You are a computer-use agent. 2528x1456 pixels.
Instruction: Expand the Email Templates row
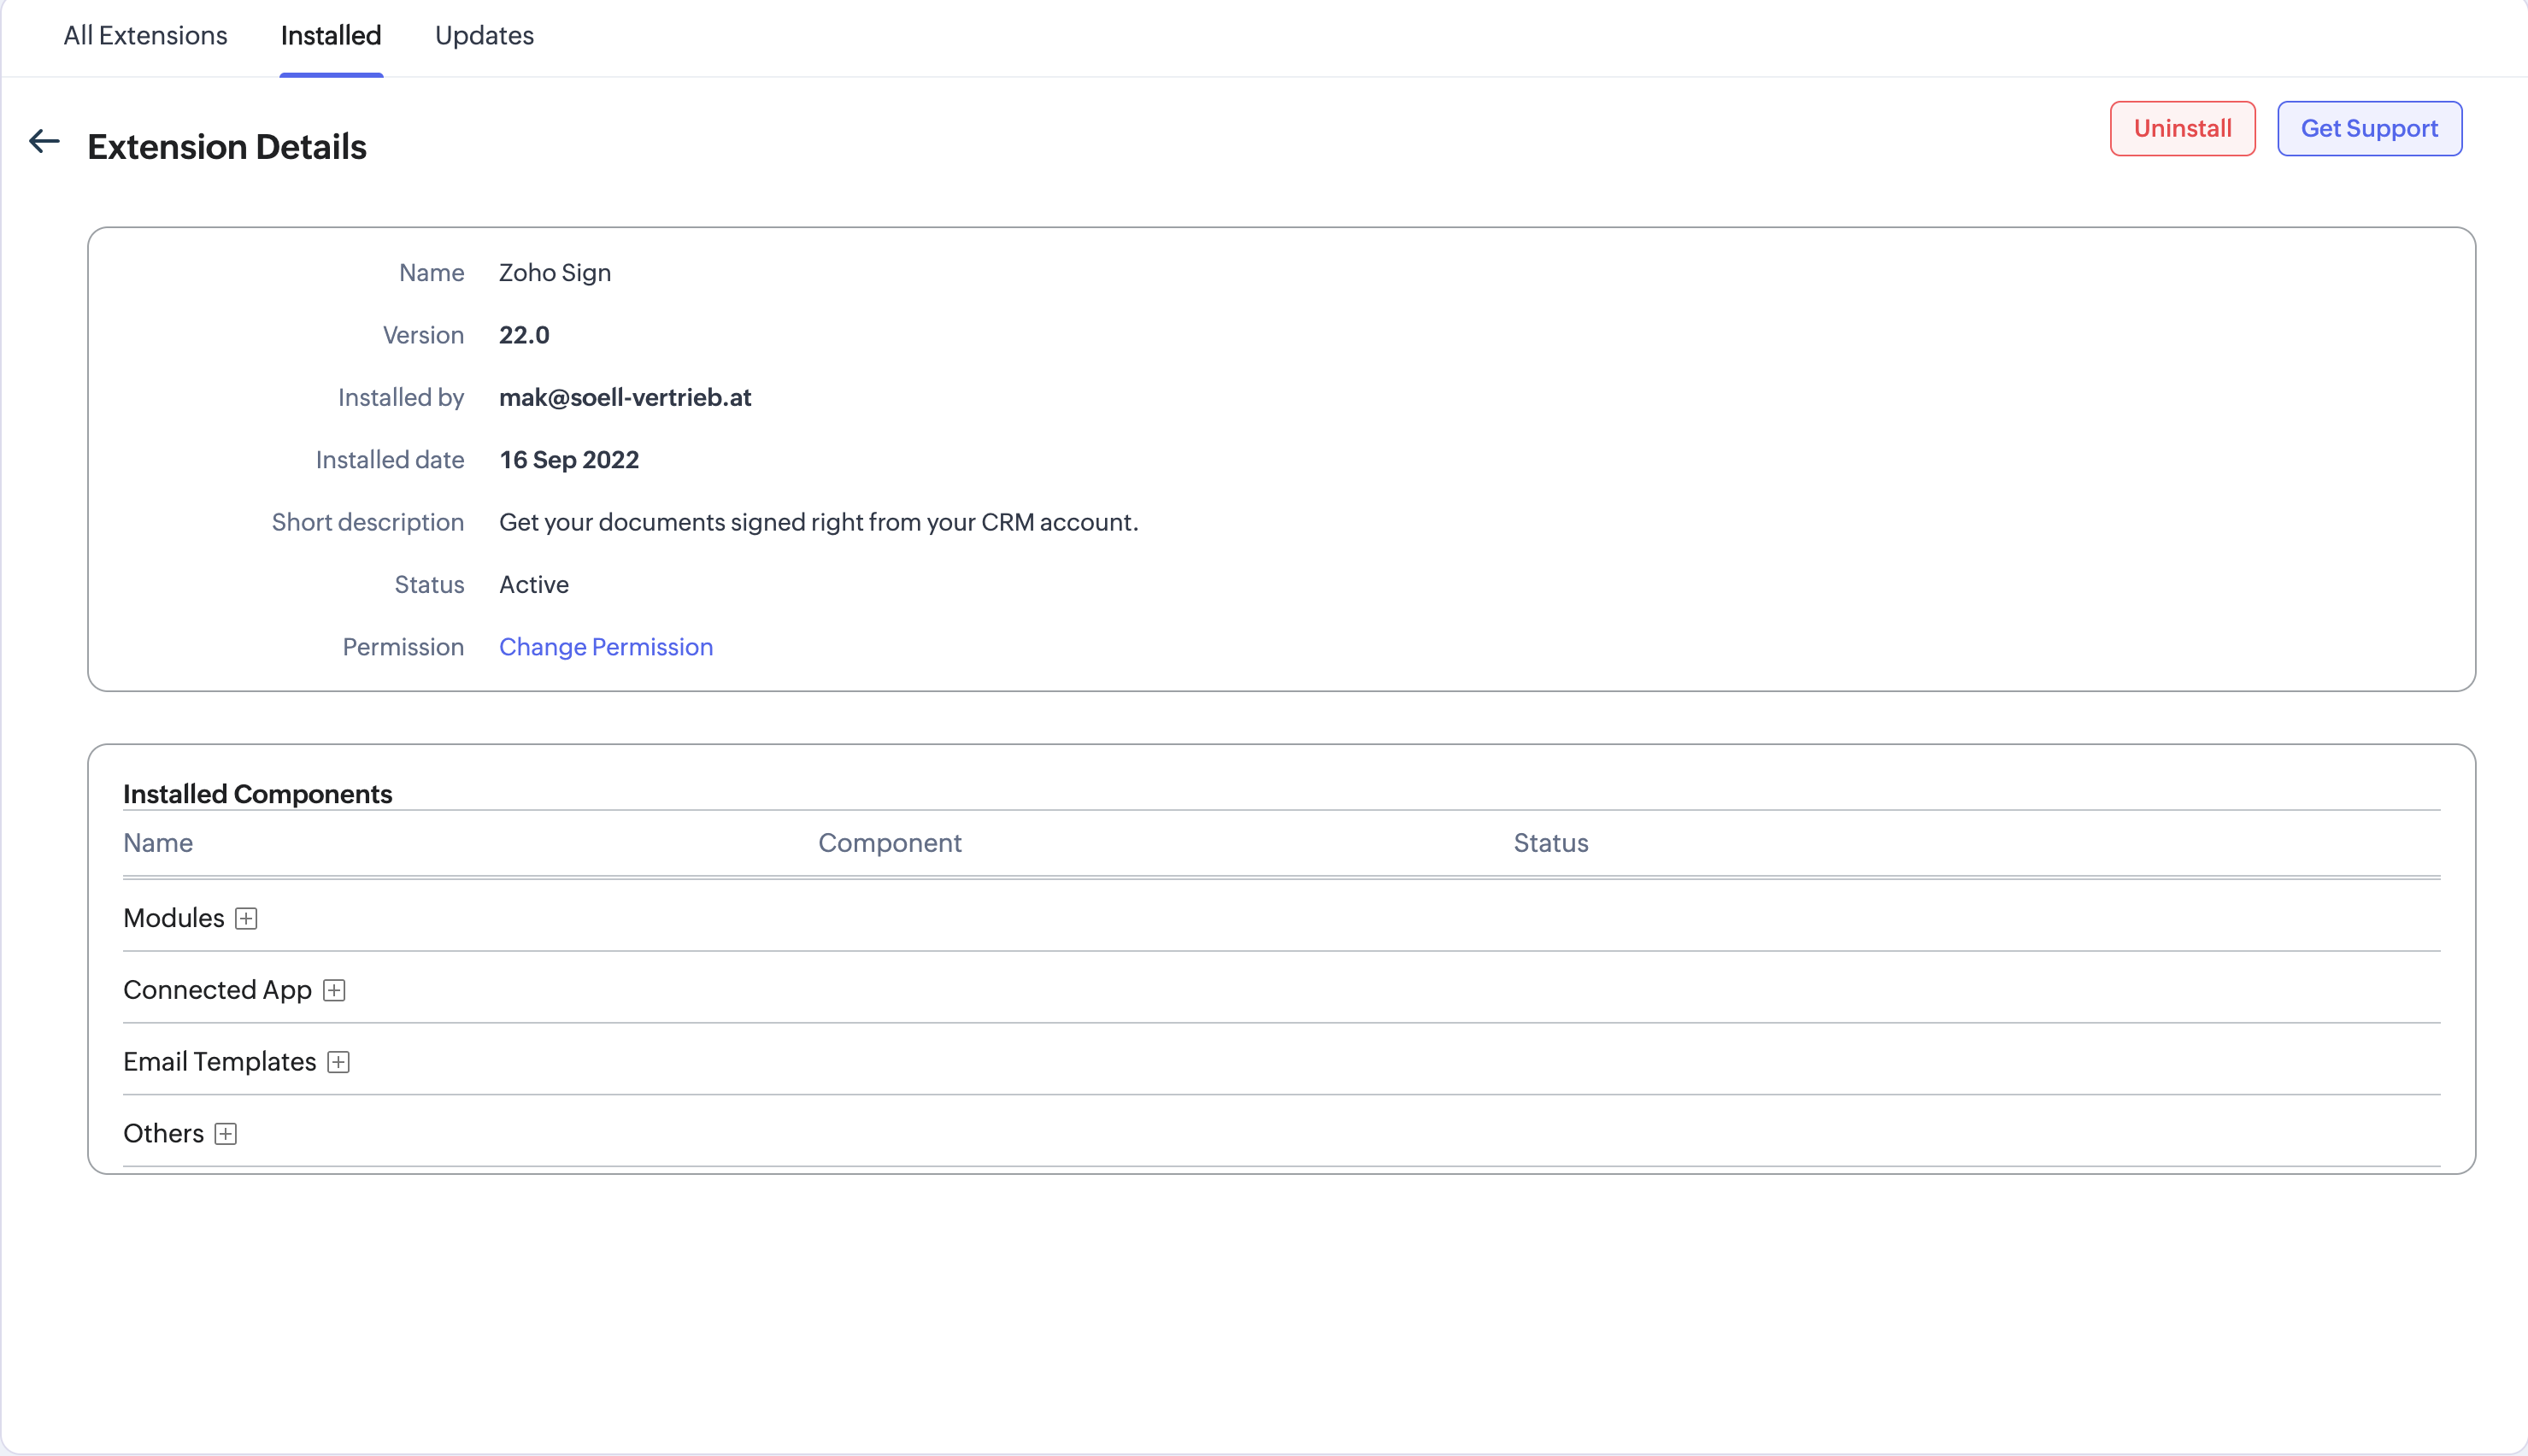coord(338,1062)
